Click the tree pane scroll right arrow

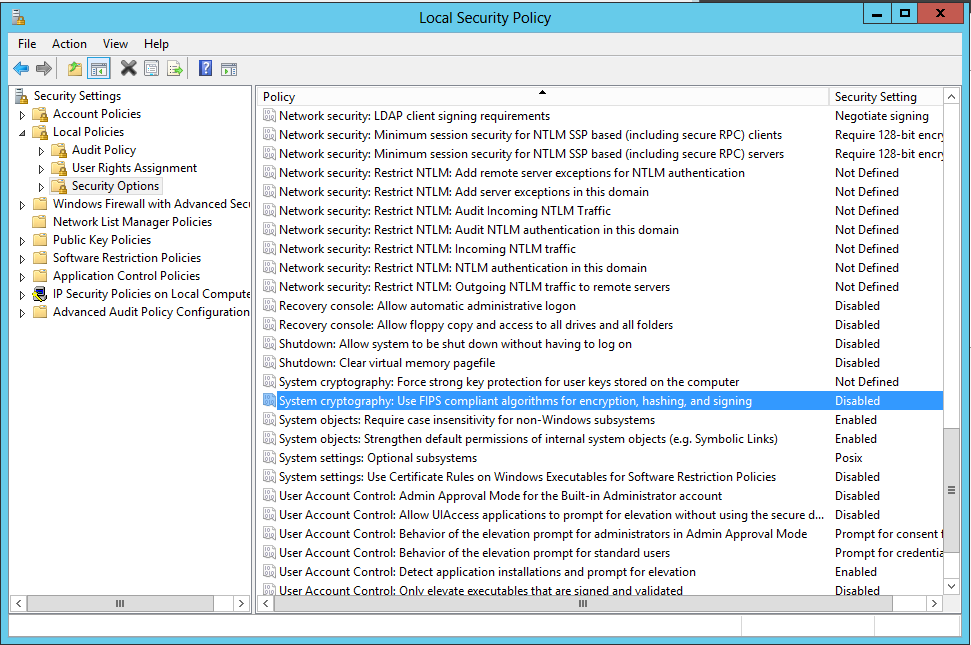[242, 603]
